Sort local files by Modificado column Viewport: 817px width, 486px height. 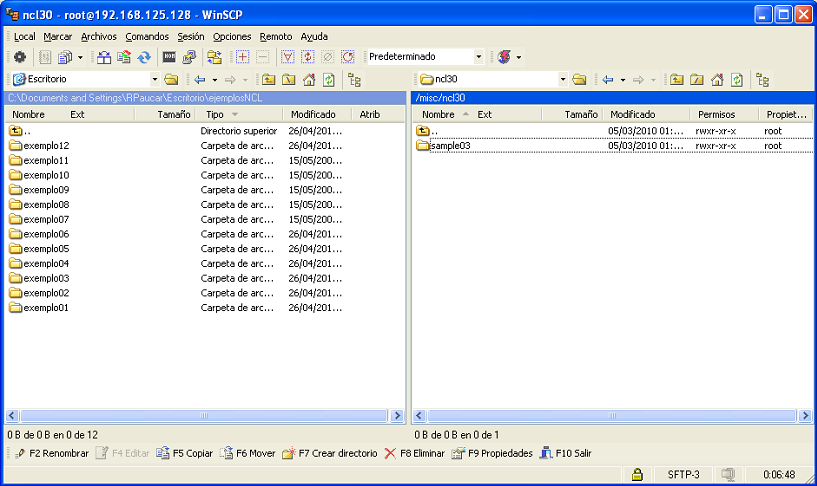click(317, 115)
